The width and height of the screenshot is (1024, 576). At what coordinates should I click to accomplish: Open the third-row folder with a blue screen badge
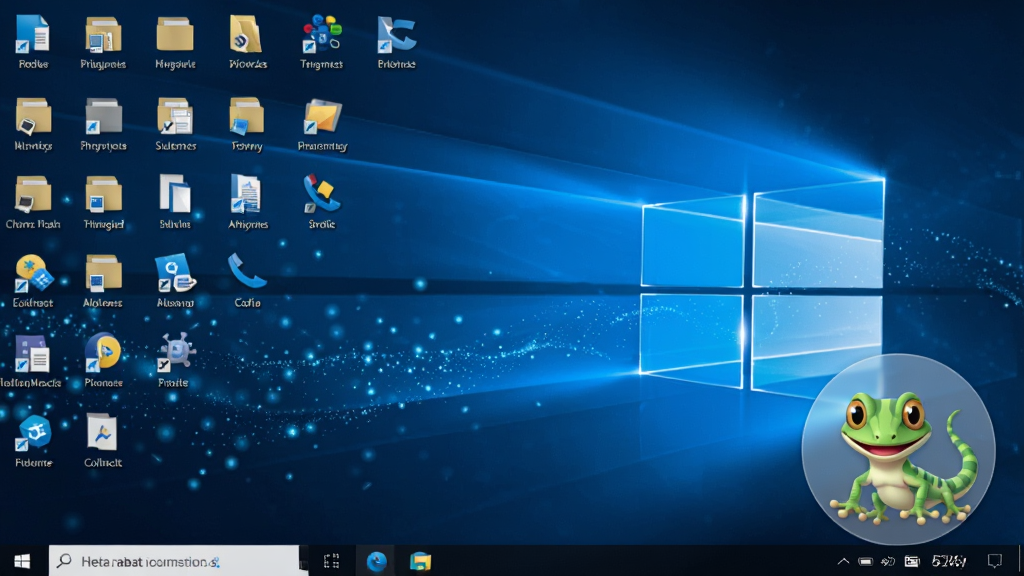[103, 195]
